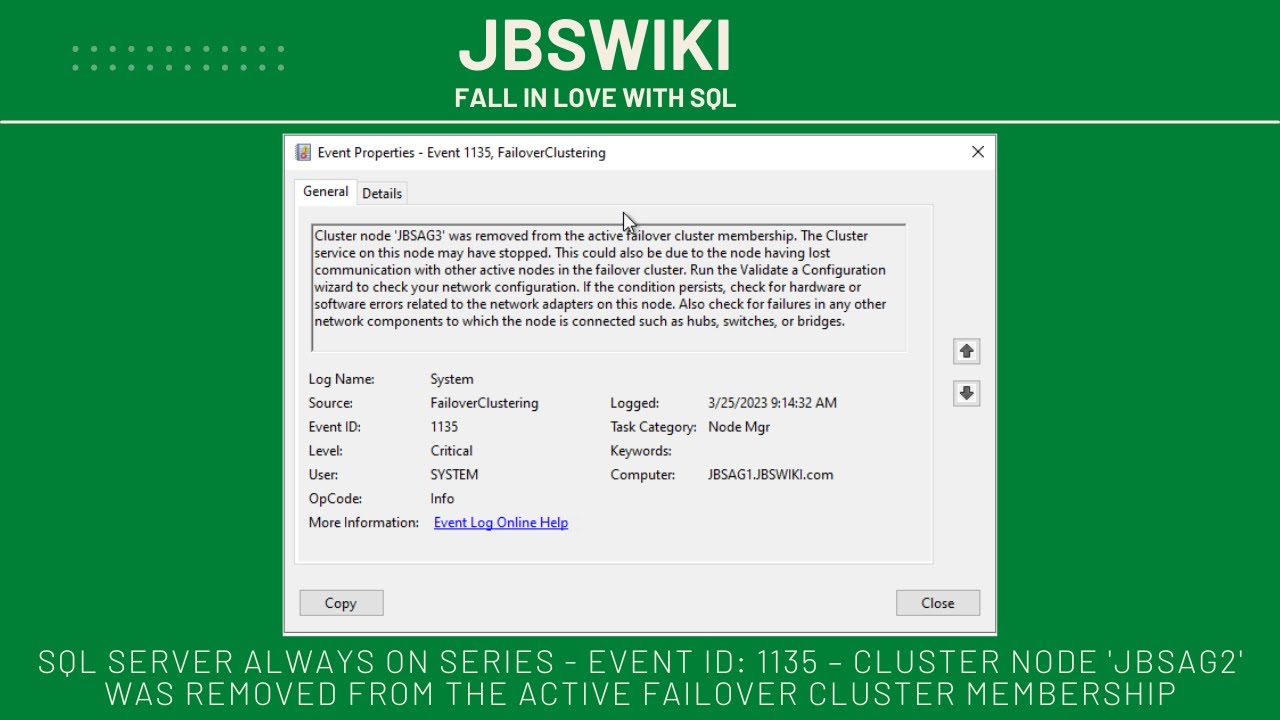
Task: Open the Event Log Online Help link
Action: 501,522
